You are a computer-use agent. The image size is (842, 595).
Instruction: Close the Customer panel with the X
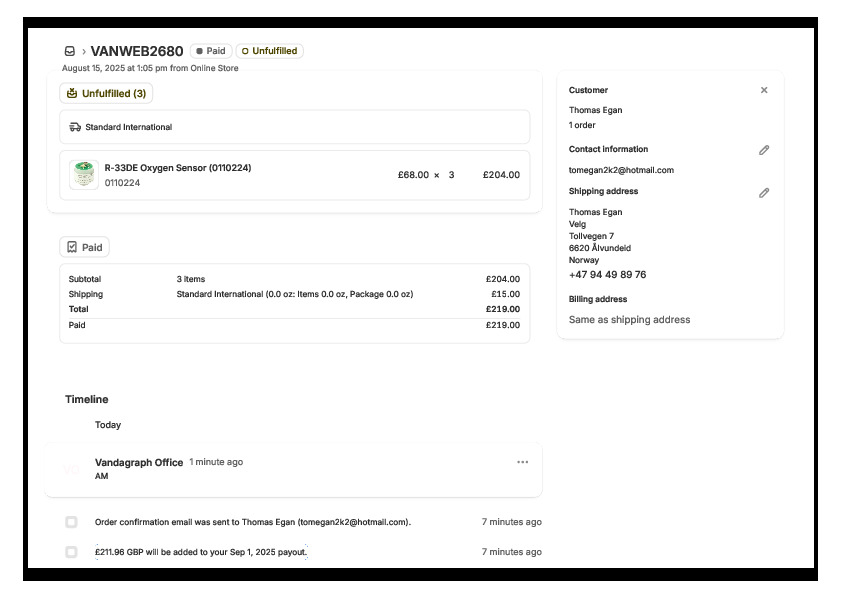coord(764,90)
